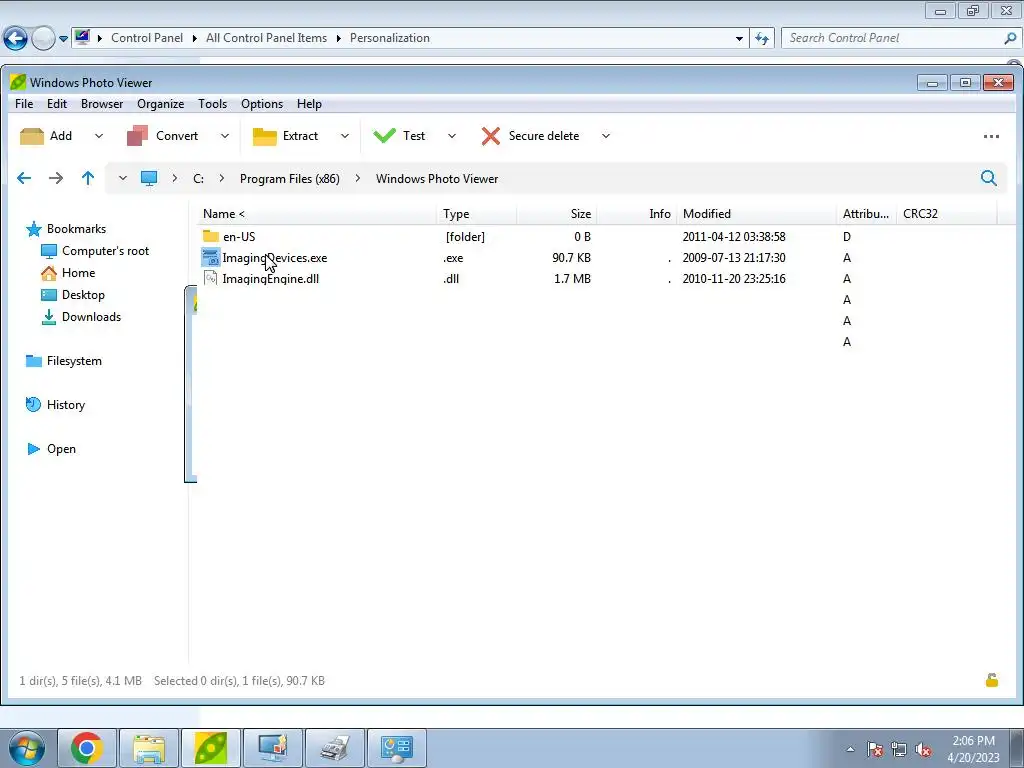Click the ImagingDevices.exe file icon
This screenshot has width=1024, height=768.
[x=210, y=257]
